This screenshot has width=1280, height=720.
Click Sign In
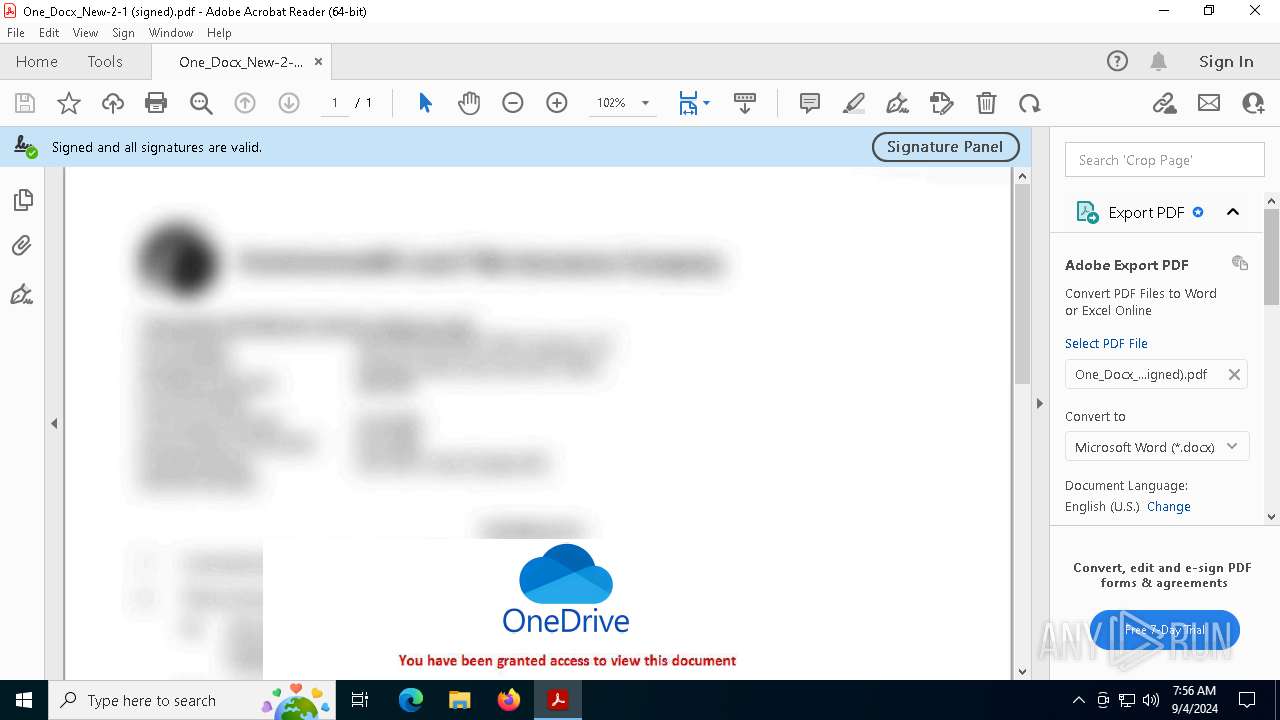pyautogui.click(x=1226, y=61)
